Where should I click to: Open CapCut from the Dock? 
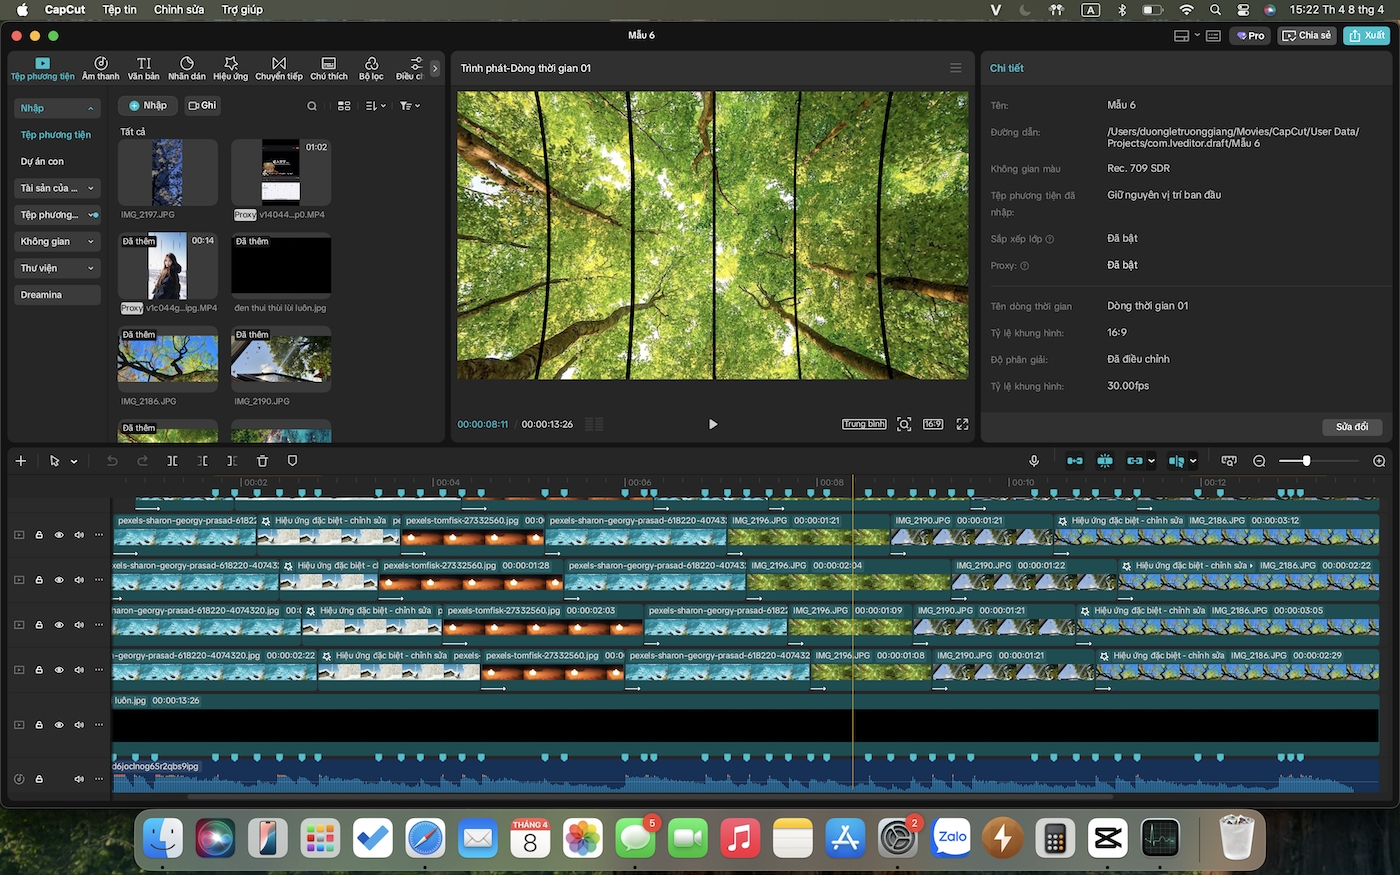1108,838
